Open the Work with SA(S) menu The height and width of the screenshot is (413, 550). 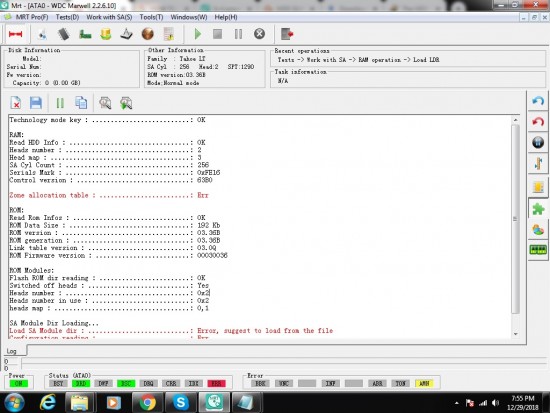(109, 17)
